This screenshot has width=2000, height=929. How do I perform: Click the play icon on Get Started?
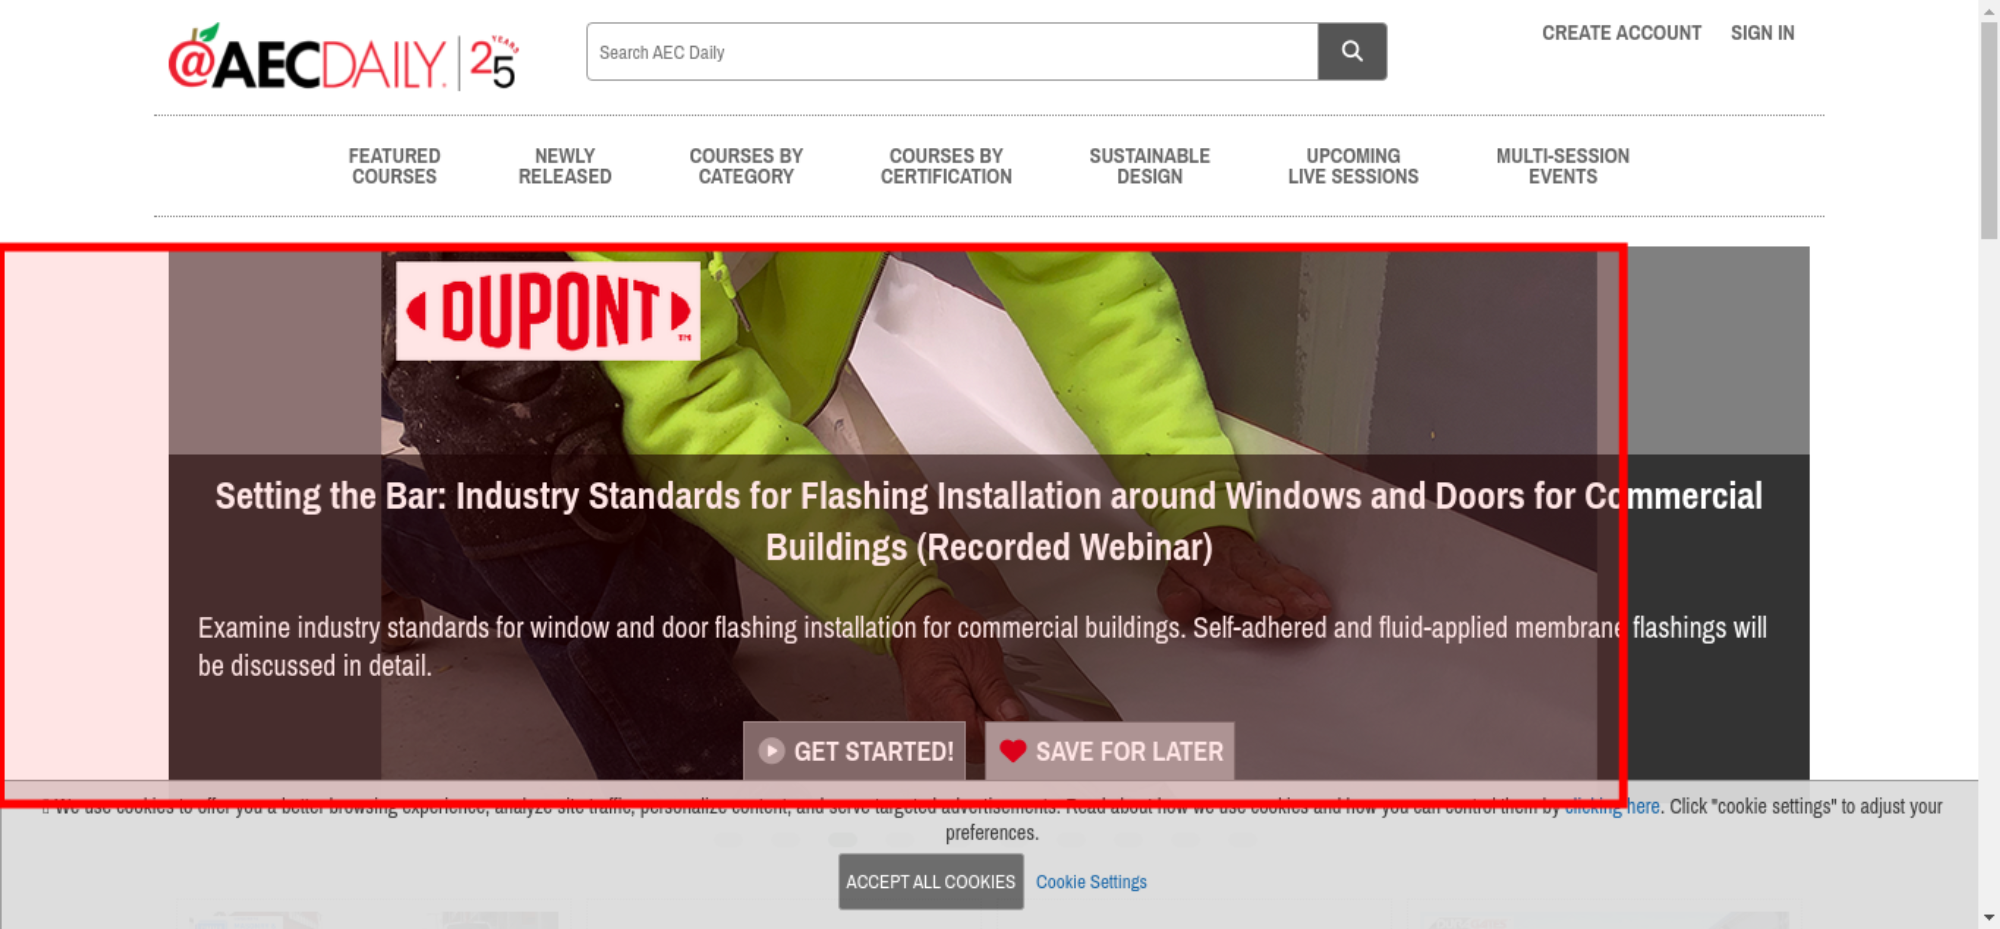(x=771, y=751)
